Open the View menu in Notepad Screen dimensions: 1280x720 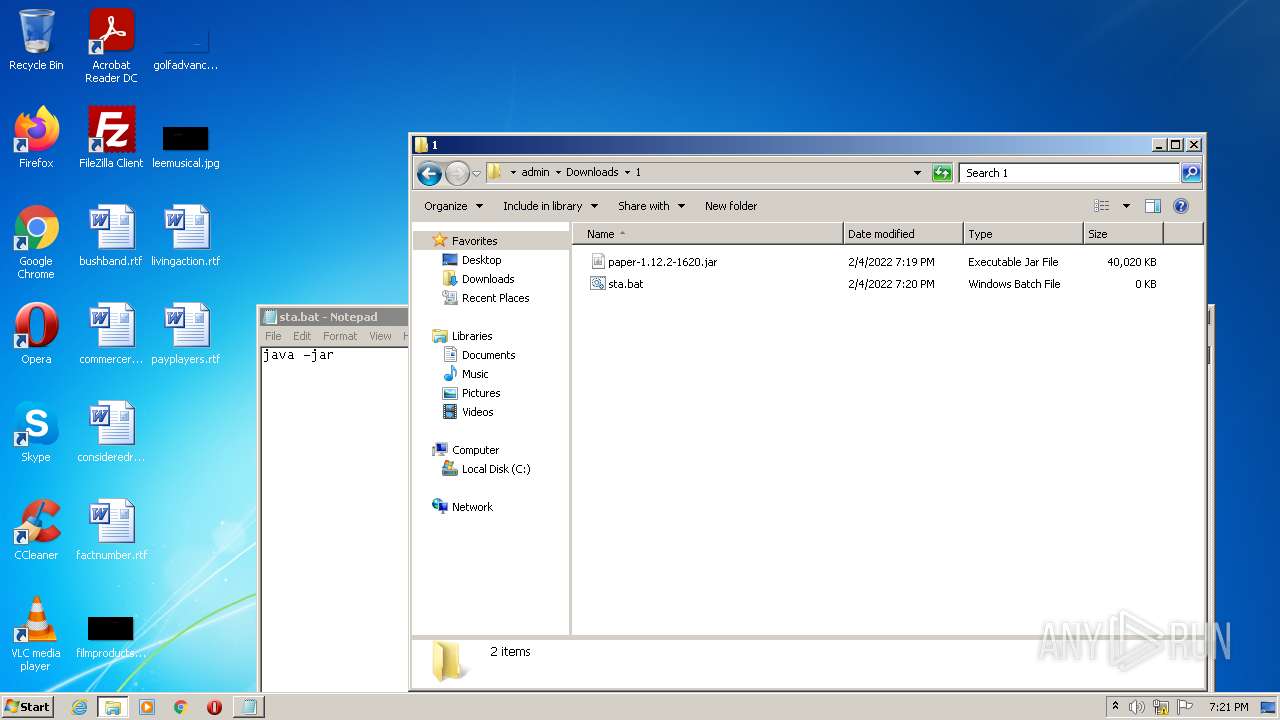380,336
